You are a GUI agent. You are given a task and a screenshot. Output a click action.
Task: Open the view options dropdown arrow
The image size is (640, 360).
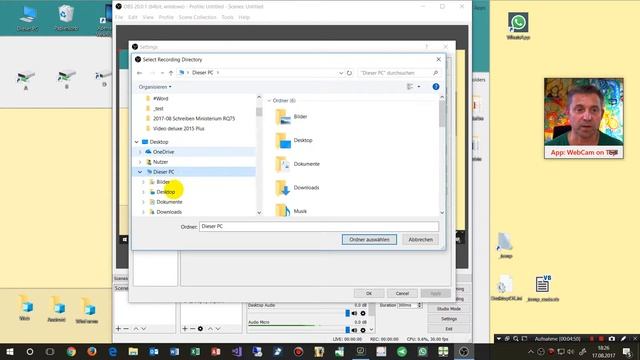pyautogui.click(x=419, y=87)
